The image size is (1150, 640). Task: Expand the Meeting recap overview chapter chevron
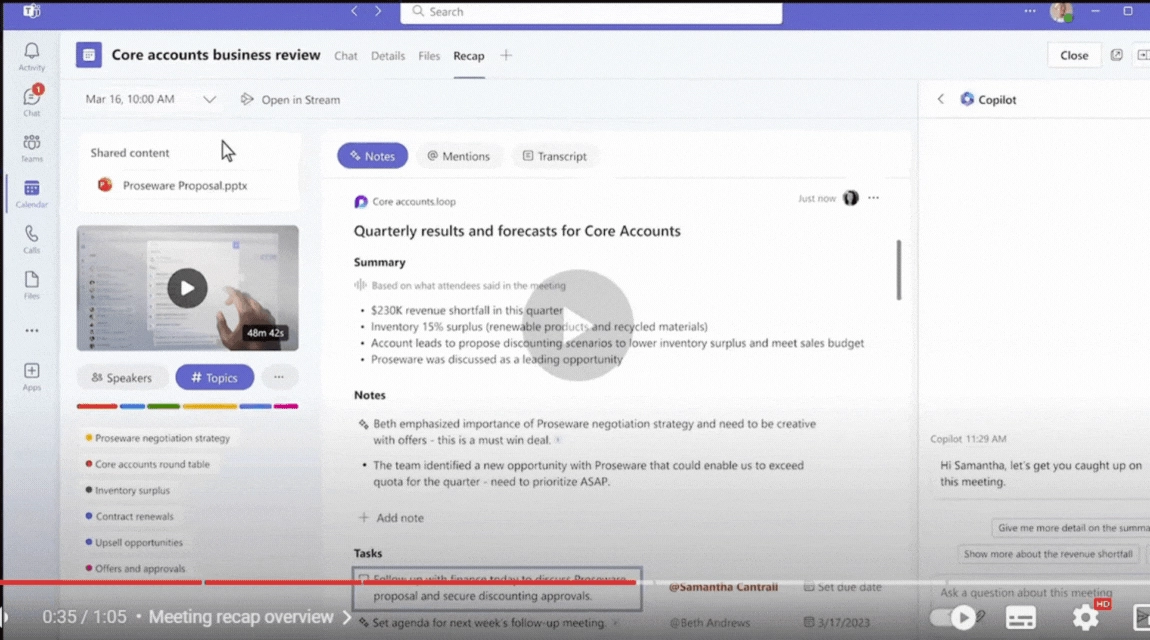347,617
